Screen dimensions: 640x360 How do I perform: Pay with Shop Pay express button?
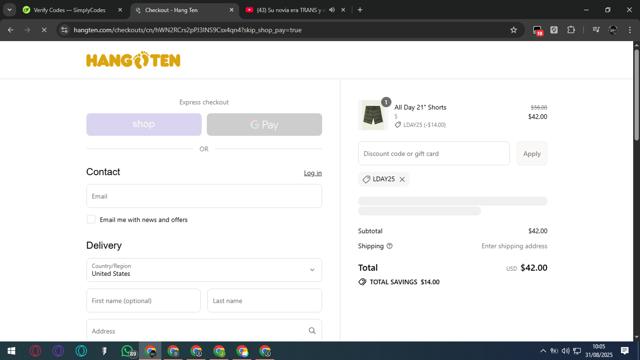click(x=144, y=124)
